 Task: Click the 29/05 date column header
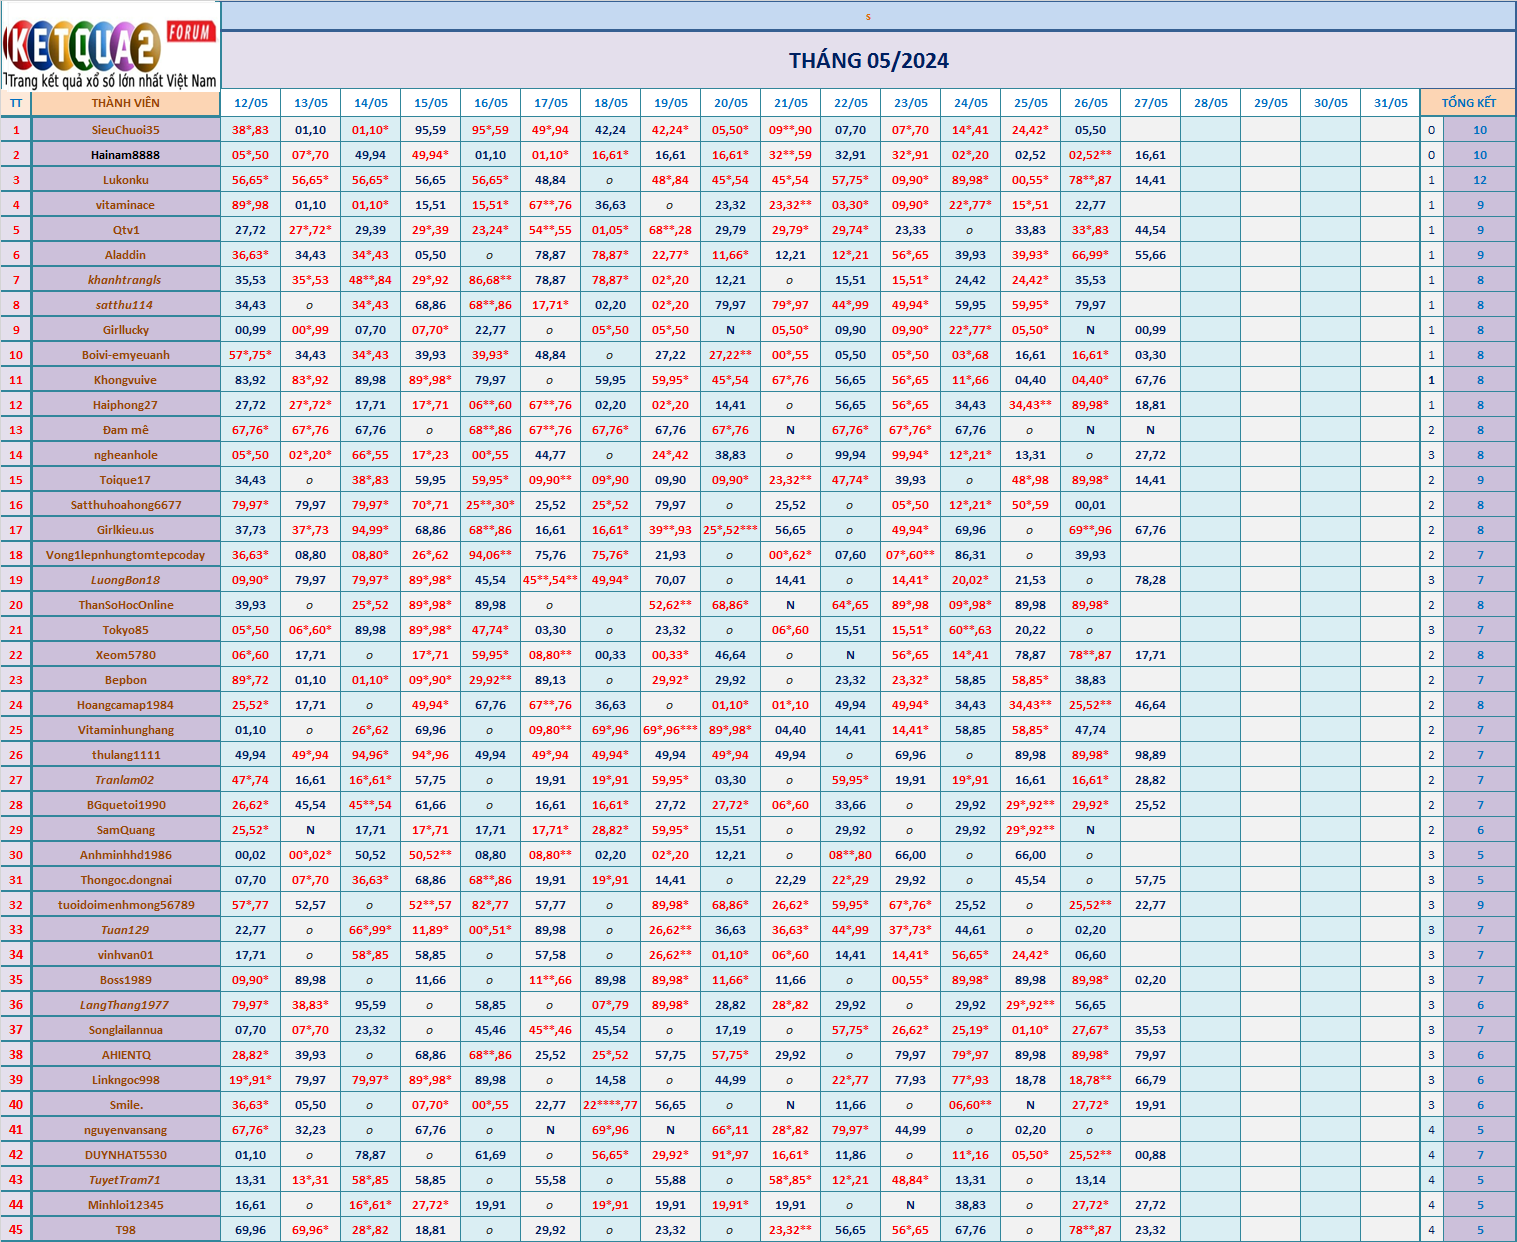(x=1271, y=103)
